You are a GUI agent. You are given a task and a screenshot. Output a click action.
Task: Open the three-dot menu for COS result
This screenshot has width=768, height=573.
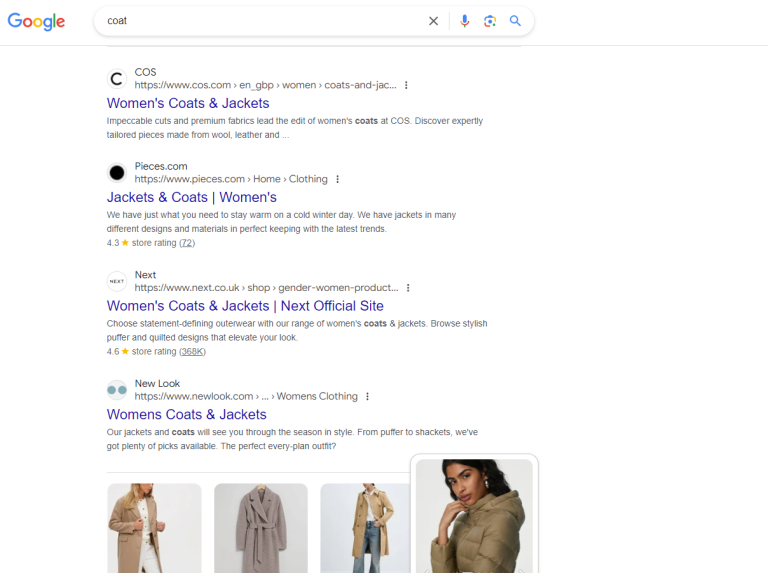pyautogui.click(x=406, y=85)
